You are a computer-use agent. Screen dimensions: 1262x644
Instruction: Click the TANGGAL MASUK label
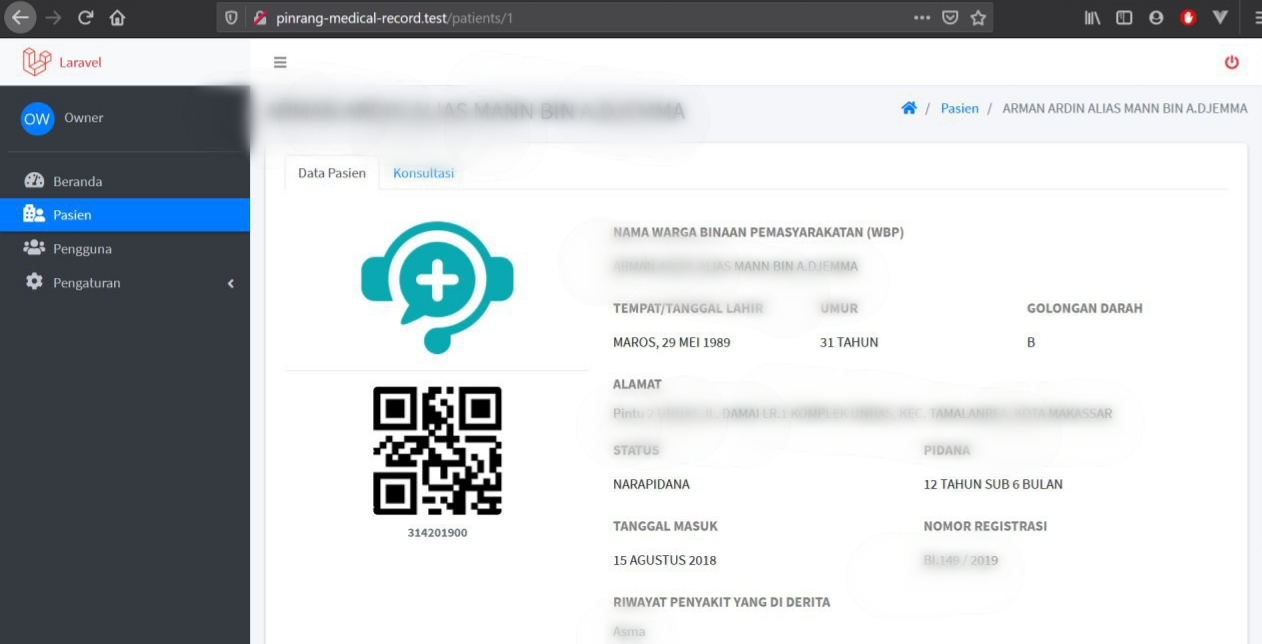665,526
